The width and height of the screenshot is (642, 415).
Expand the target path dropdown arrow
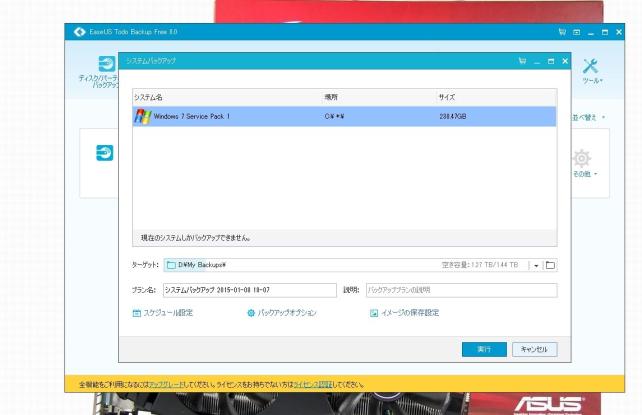point(536,266)
